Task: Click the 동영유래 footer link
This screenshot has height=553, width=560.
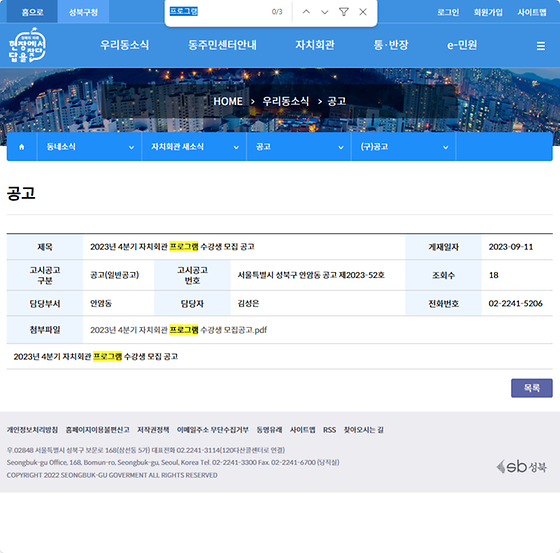Action: [x=269, y=430]
